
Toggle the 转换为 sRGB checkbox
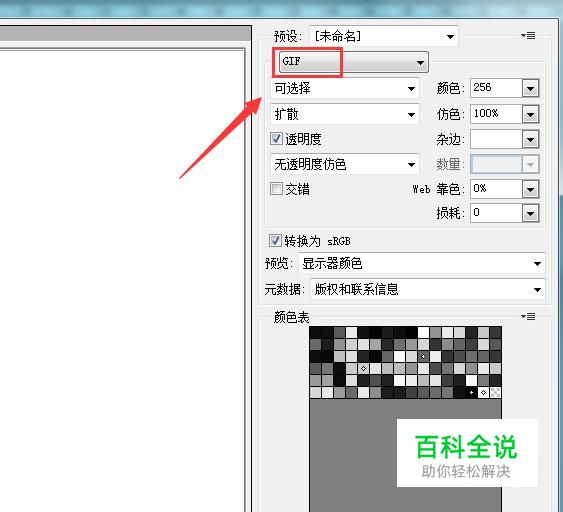(275, 241)
